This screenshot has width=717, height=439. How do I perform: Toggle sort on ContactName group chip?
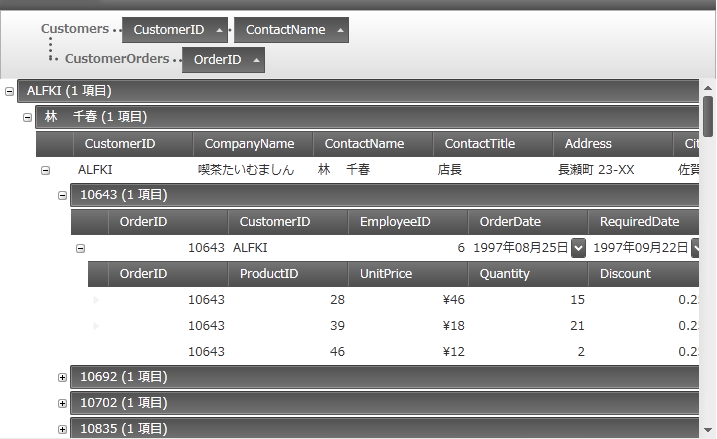[341, 30]
